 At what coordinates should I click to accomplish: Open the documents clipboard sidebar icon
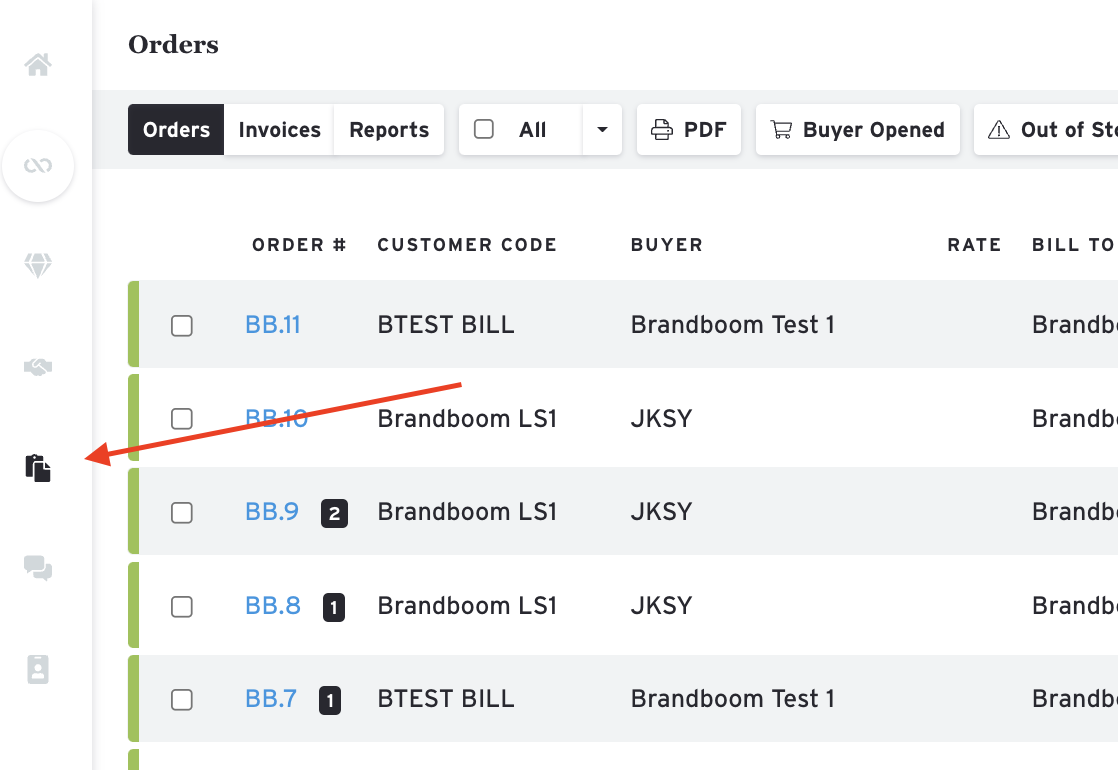pyautogui.click(x=38, y=468)
